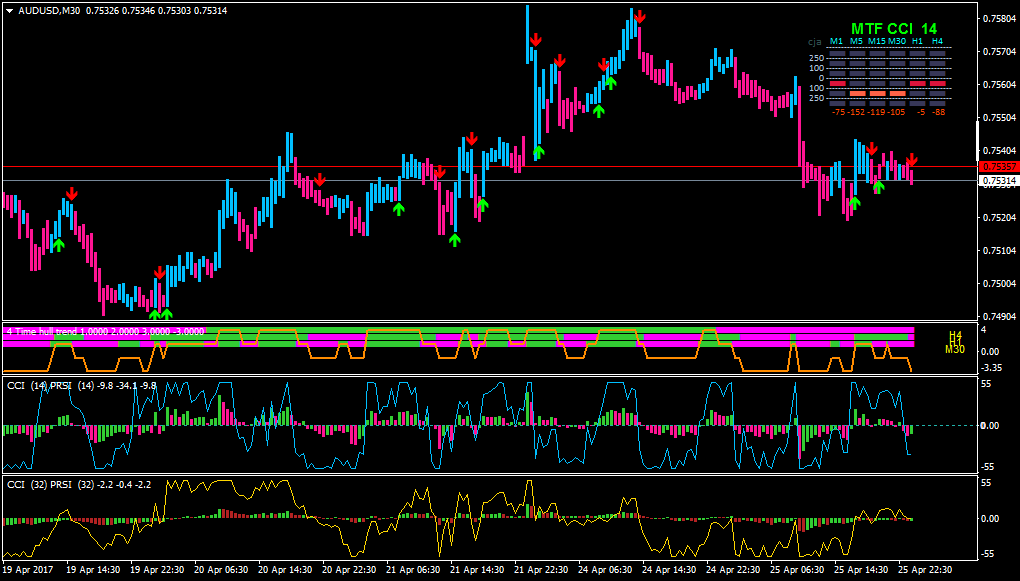Image resolution: width=1020 pixels, height=581 pixels.
Task: Click the -3.35 hull trend scale value
Action: pyautogui.click(x=990, y=368)
